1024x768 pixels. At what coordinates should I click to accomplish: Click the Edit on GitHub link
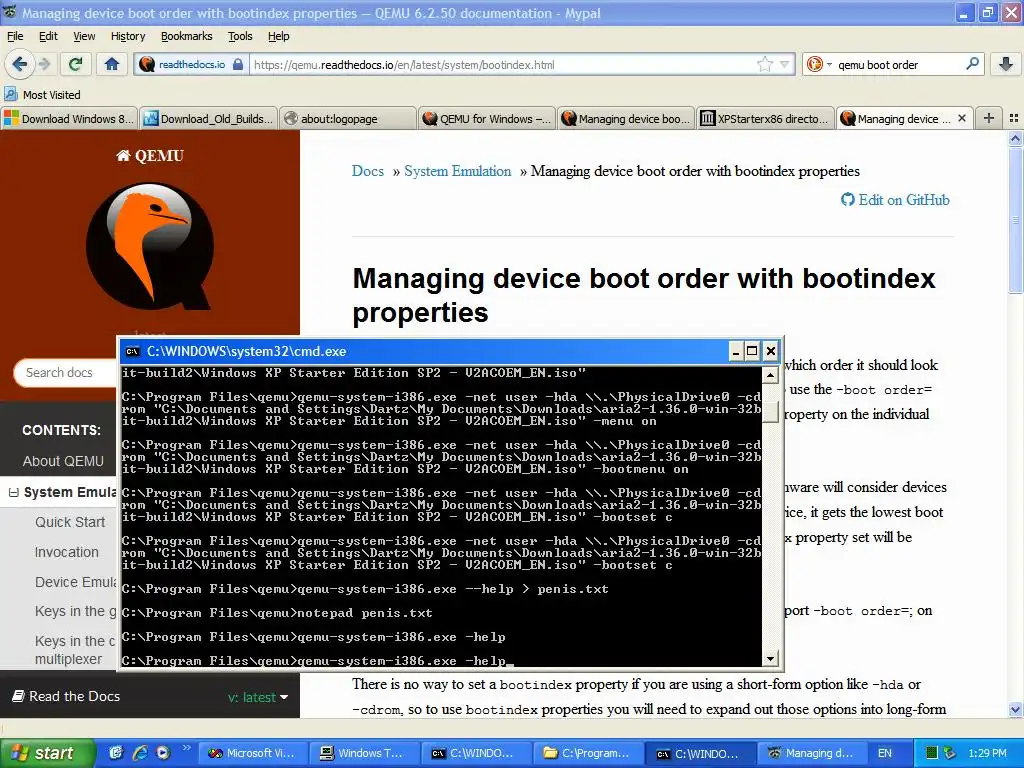[x=904, y=200]
